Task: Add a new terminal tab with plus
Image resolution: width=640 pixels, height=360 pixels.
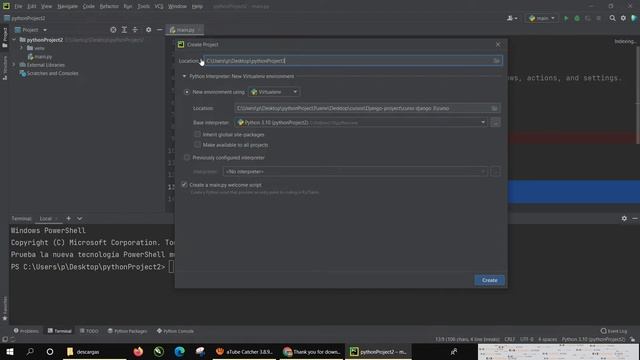Action: click(x=69, y=219)
